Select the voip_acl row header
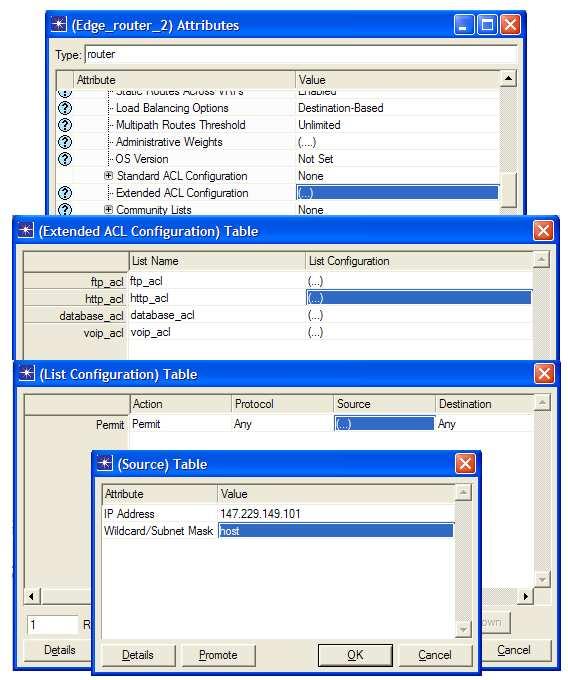Image resolution: width=568 pixels, height=680 pixels. 75,333
